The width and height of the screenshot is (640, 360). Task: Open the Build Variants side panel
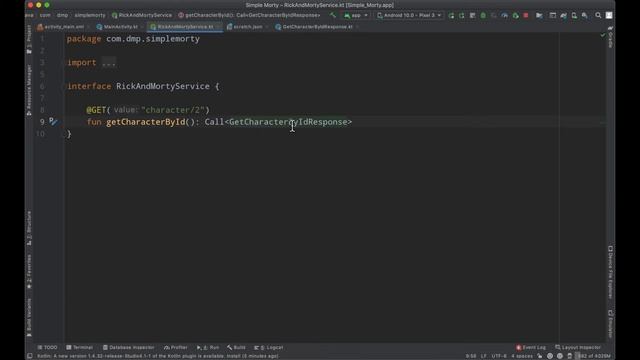pos(29,318)
